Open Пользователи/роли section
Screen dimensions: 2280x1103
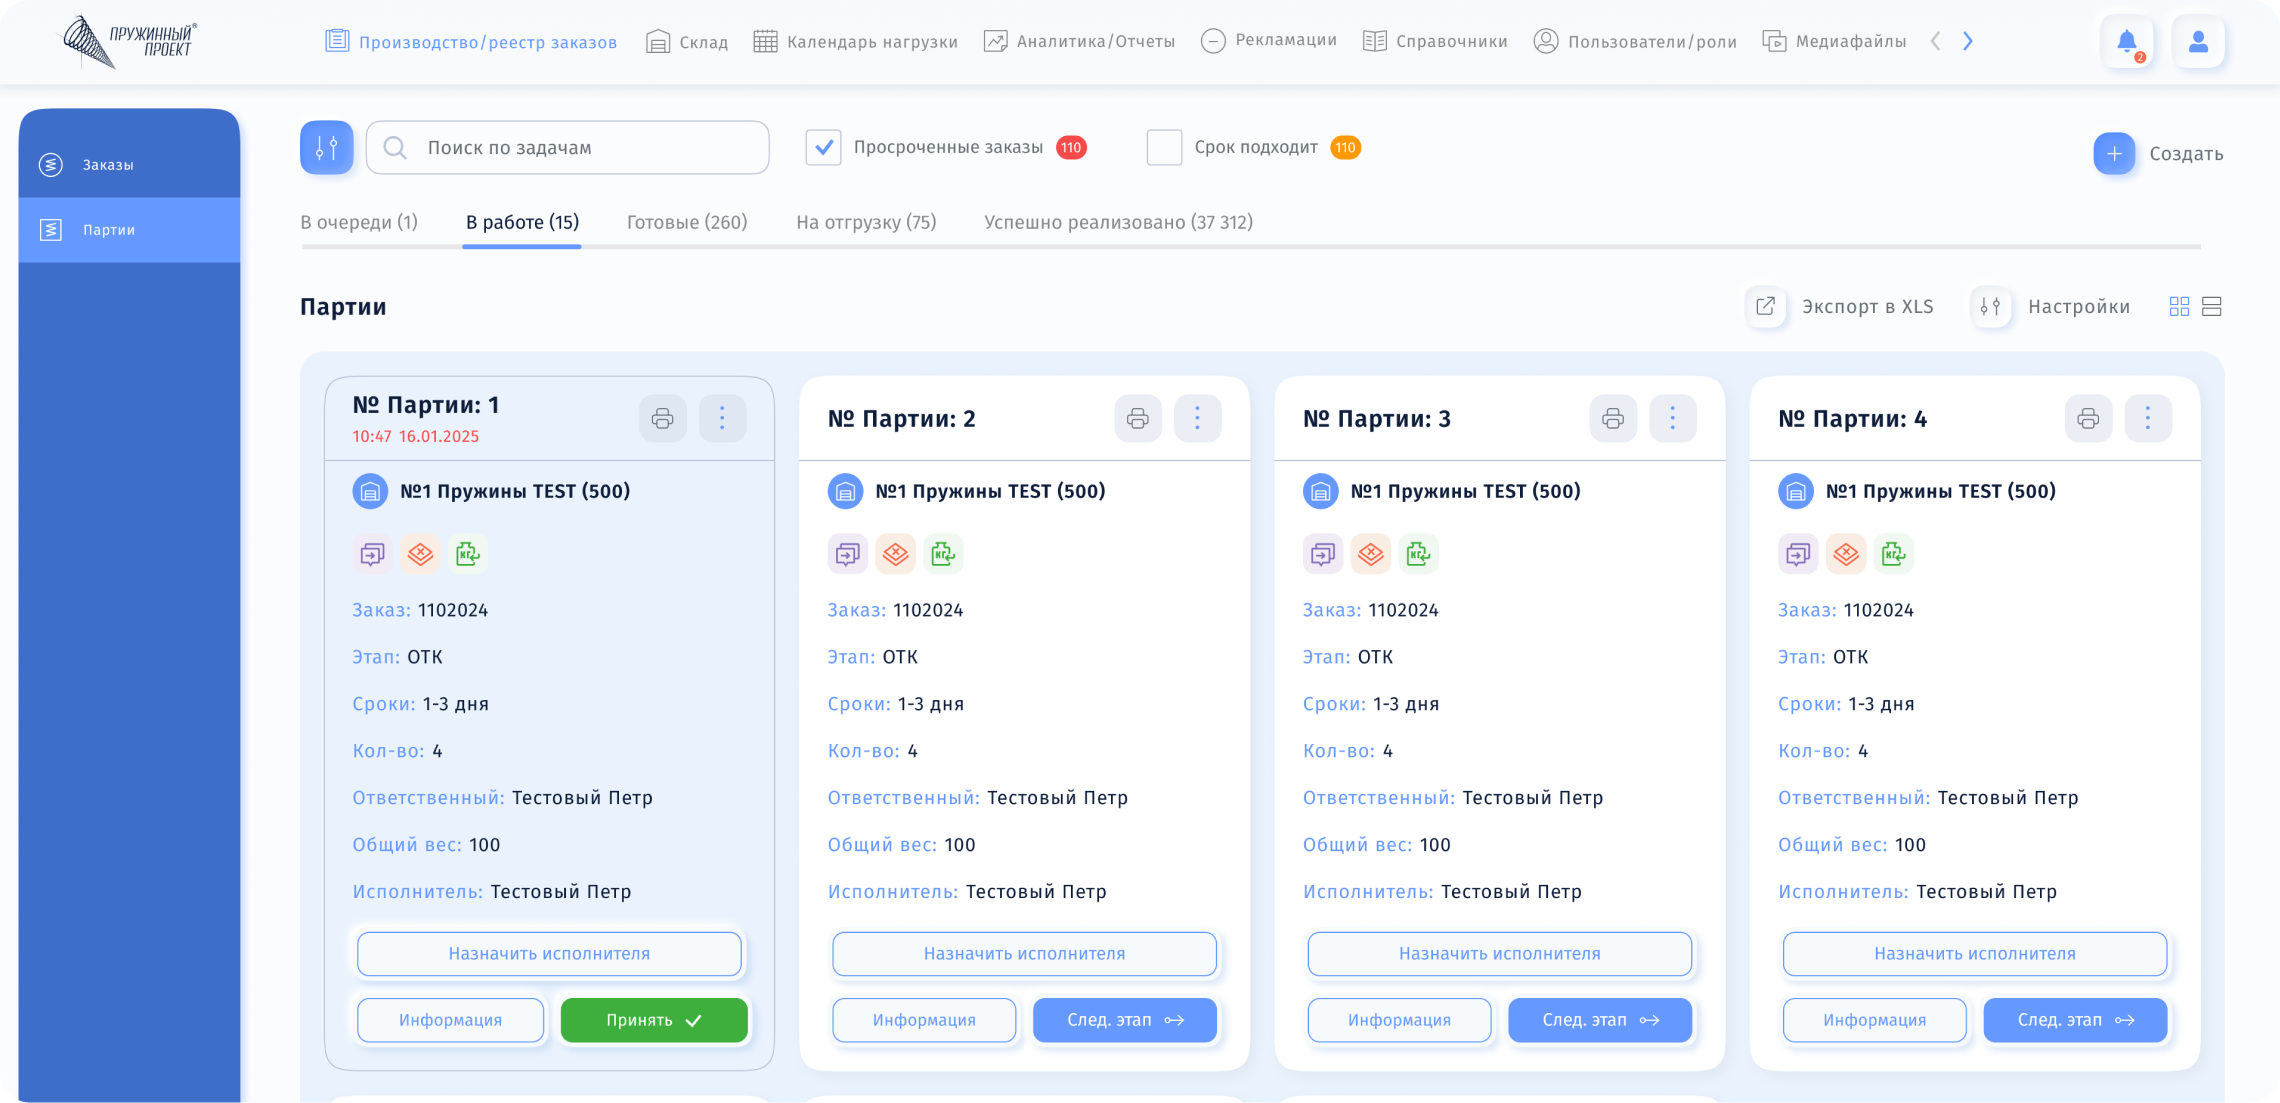1635,42
